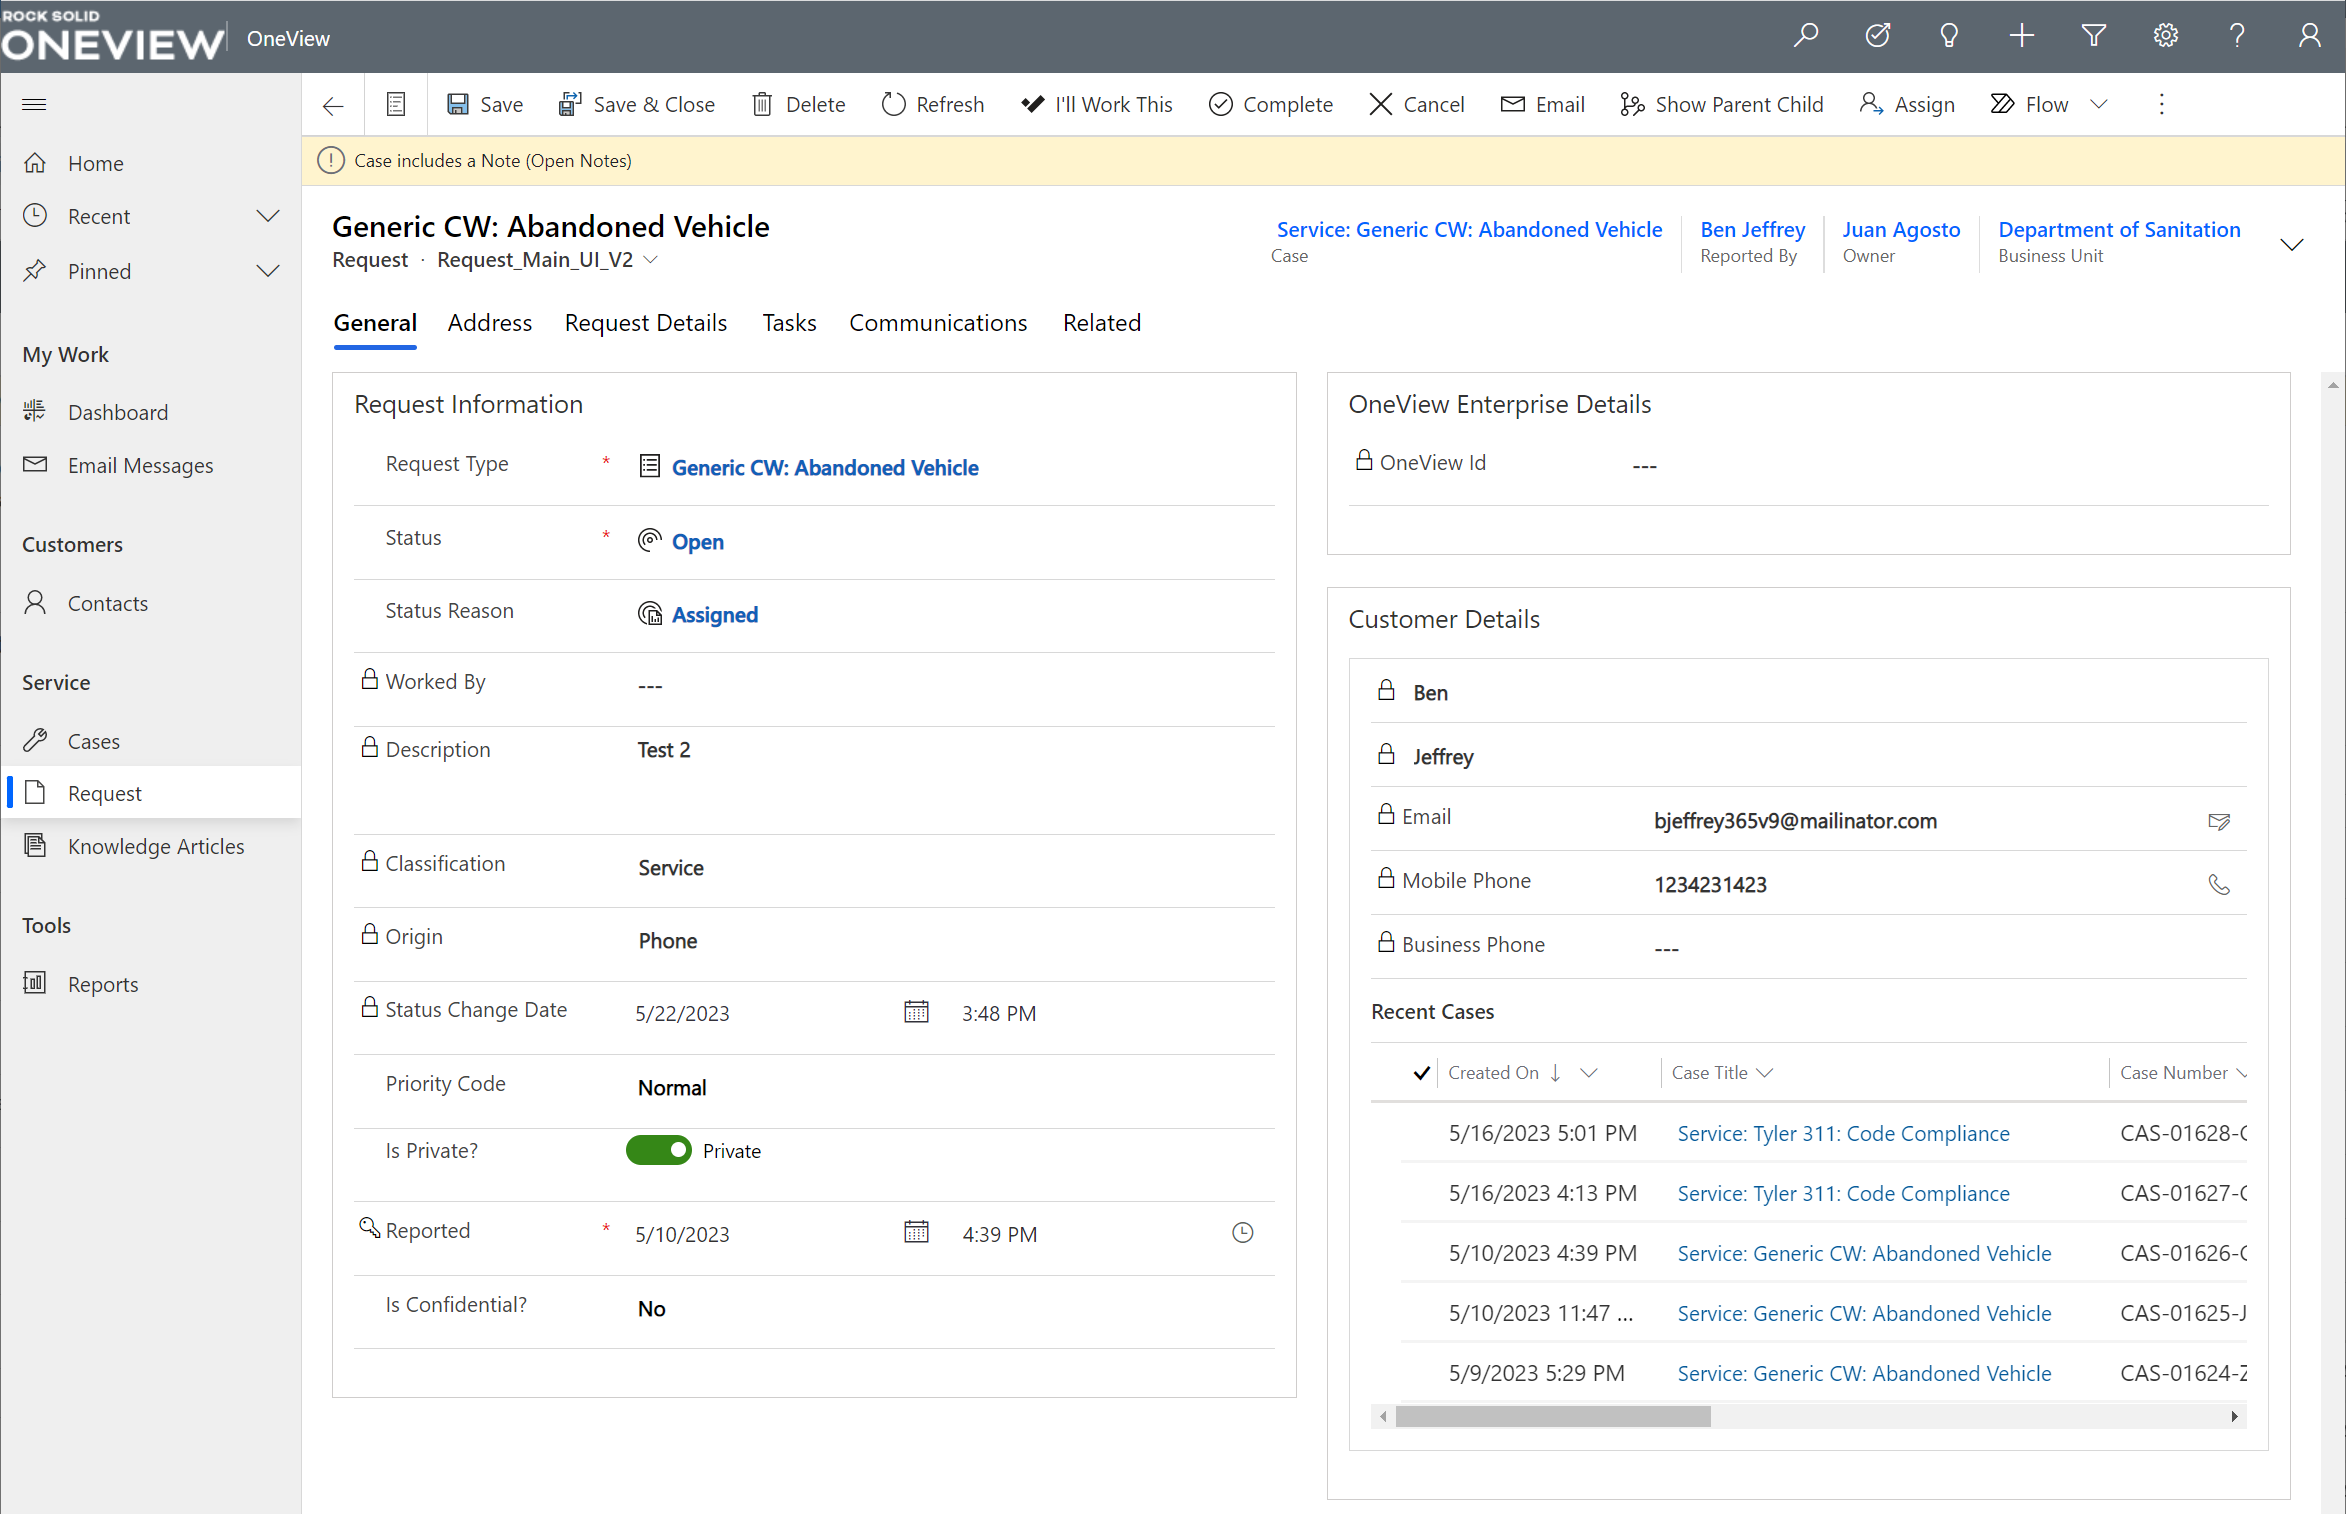
Task: Open case CAS-01628 Tyler 311 Code Compliance
Action: [x=1843, y=1133]
